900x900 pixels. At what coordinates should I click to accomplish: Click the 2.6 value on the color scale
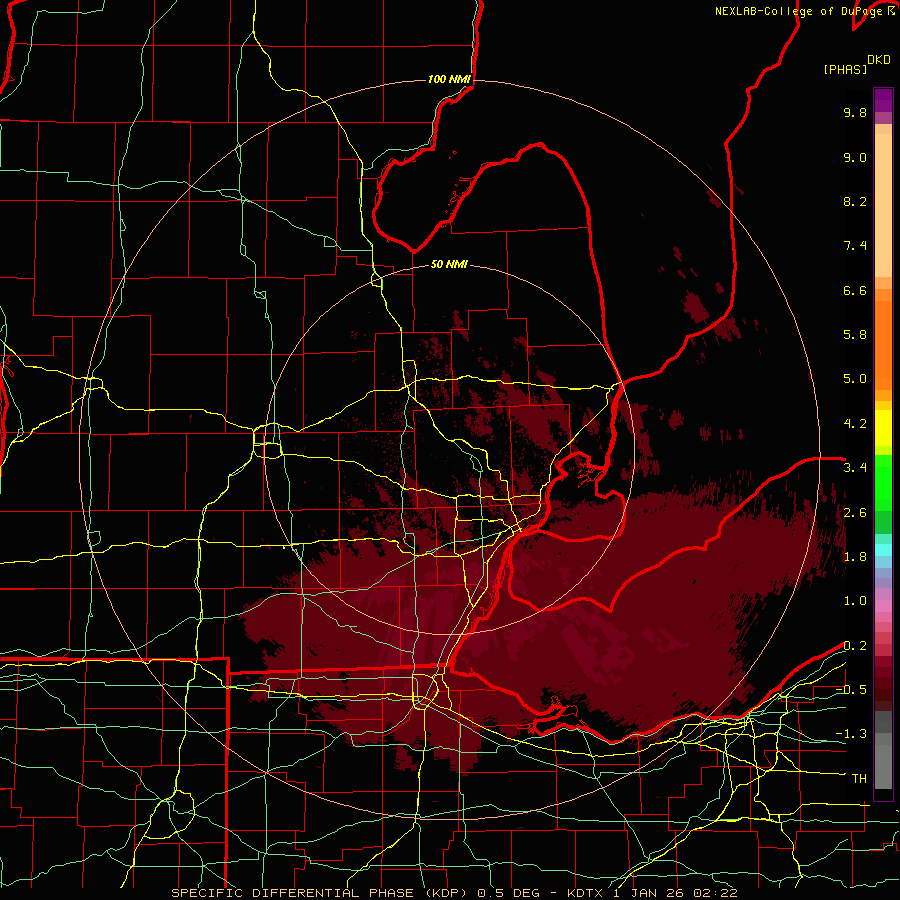[855, 513]
